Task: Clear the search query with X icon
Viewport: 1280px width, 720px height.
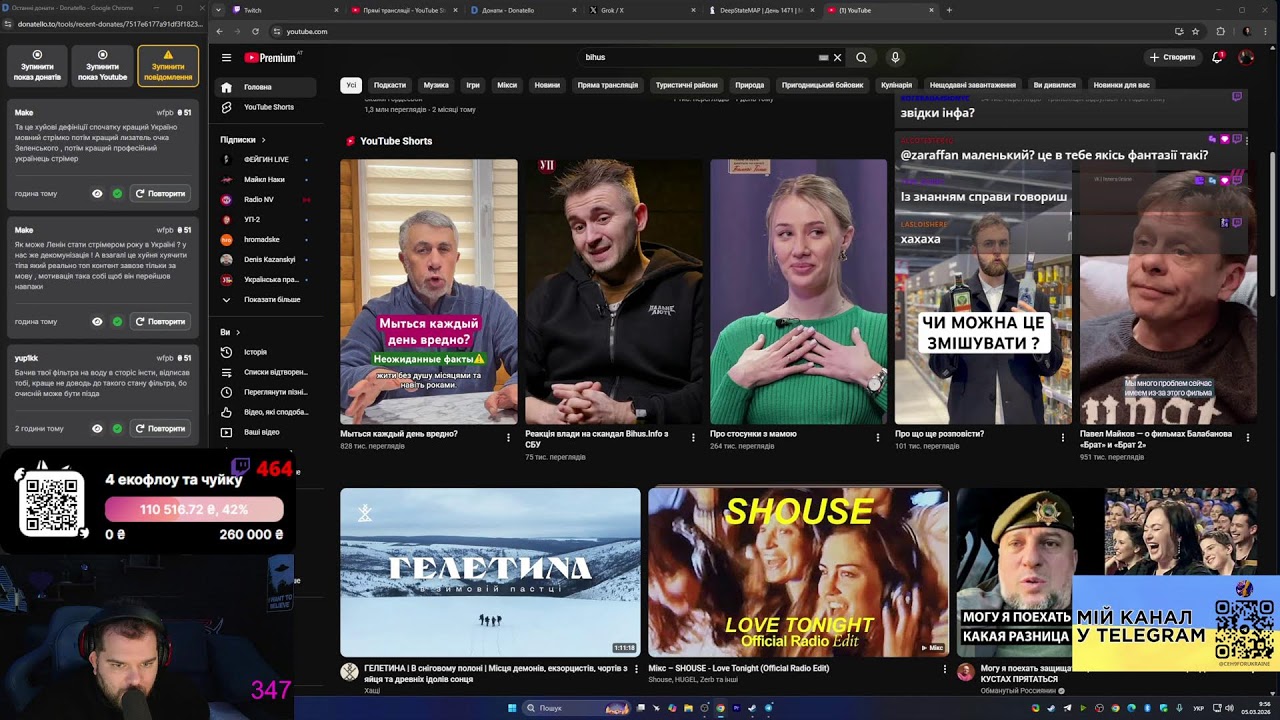Action: click(838, 58)
